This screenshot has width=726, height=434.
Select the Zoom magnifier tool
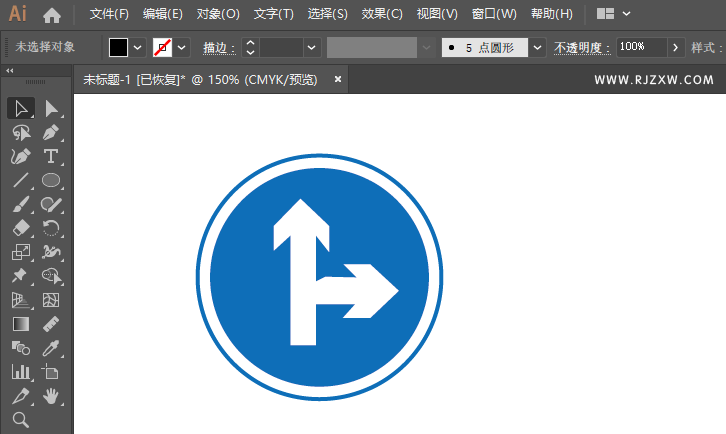coord(20,420)
